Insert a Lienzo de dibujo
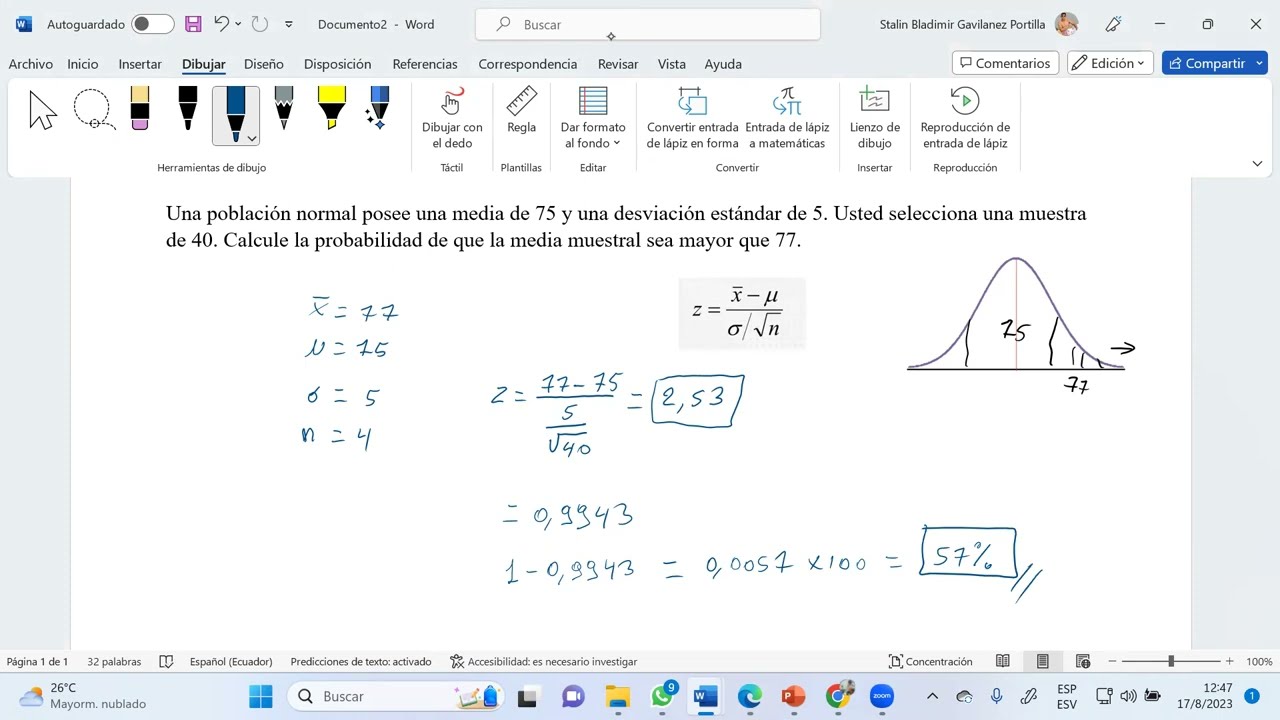The height and width of the screenshot is (720, 1280). (x=875, y=118)
